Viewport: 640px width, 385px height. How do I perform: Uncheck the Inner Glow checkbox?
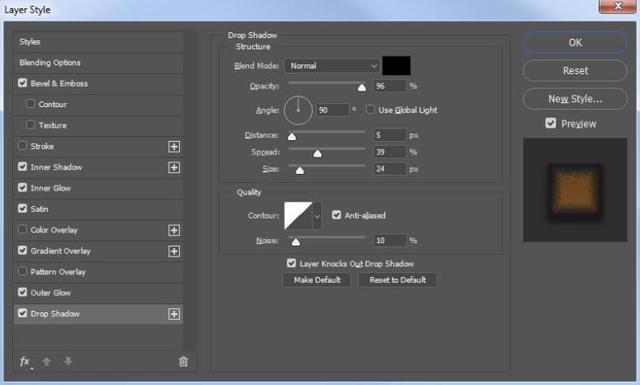pyautogui.click(x=22, y=187)
